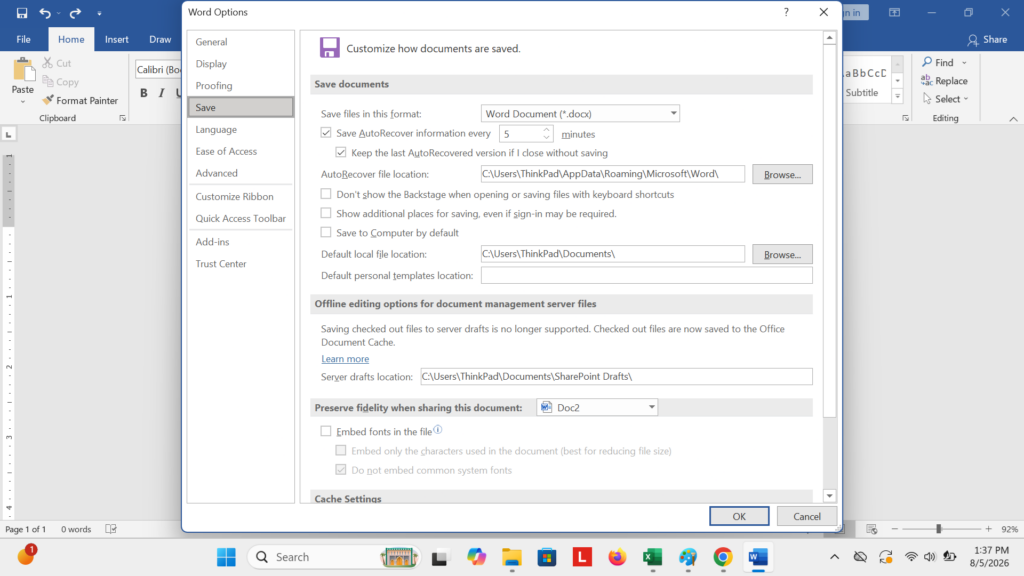
Task: Enable Embed fonts in the file
Action: click(326, 431)
